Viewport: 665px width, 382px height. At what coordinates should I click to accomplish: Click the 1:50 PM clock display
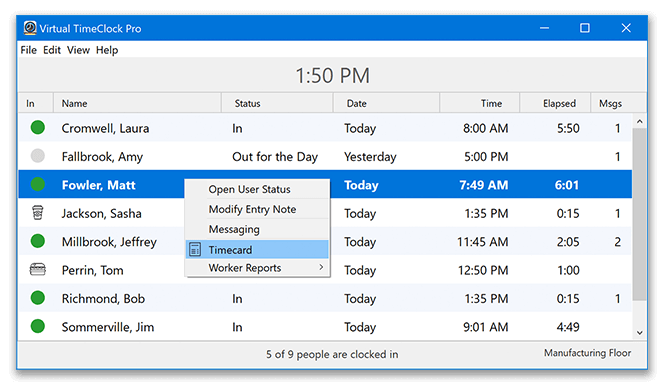332,76
